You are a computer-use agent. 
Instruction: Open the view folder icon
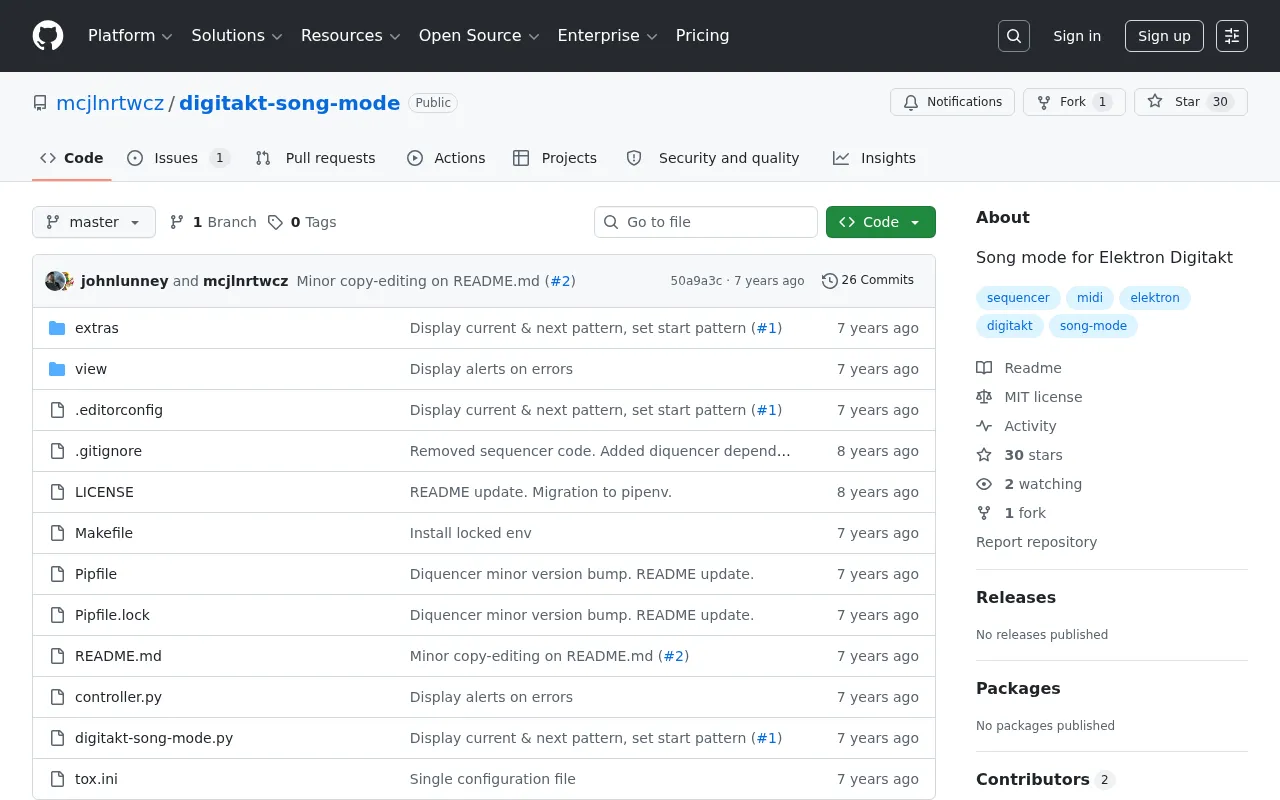click(x=57, y=369)
